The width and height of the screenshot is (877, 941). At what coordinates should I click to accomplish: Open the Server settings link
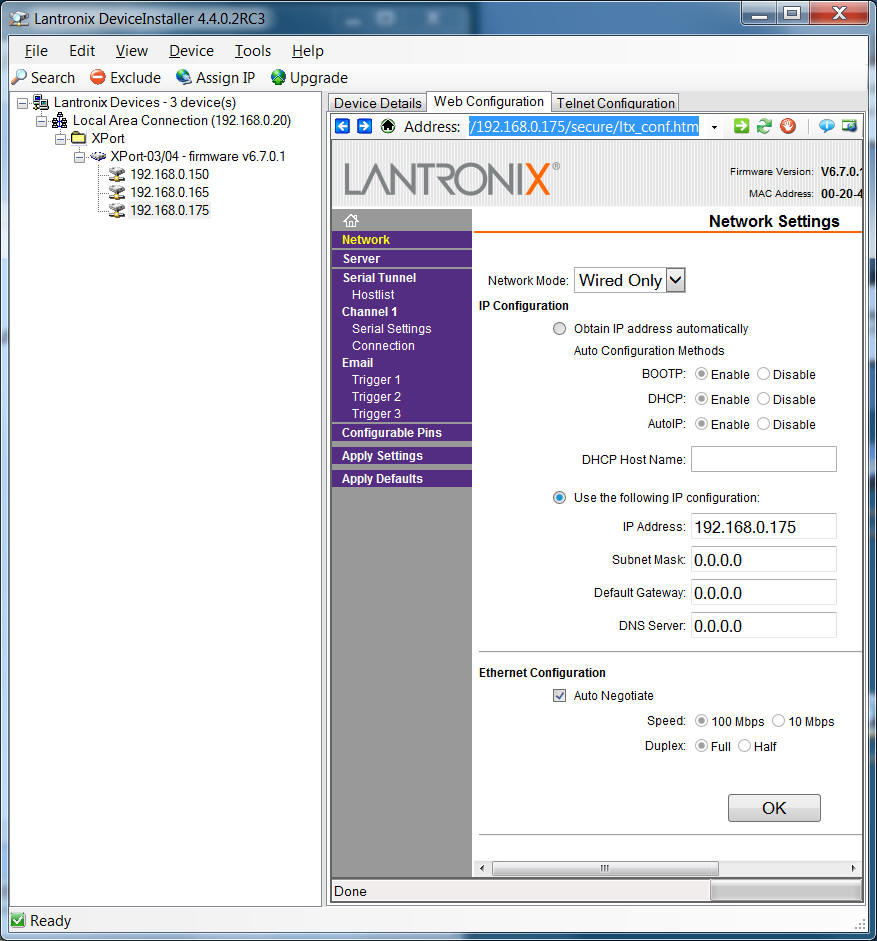pos(361,259)
